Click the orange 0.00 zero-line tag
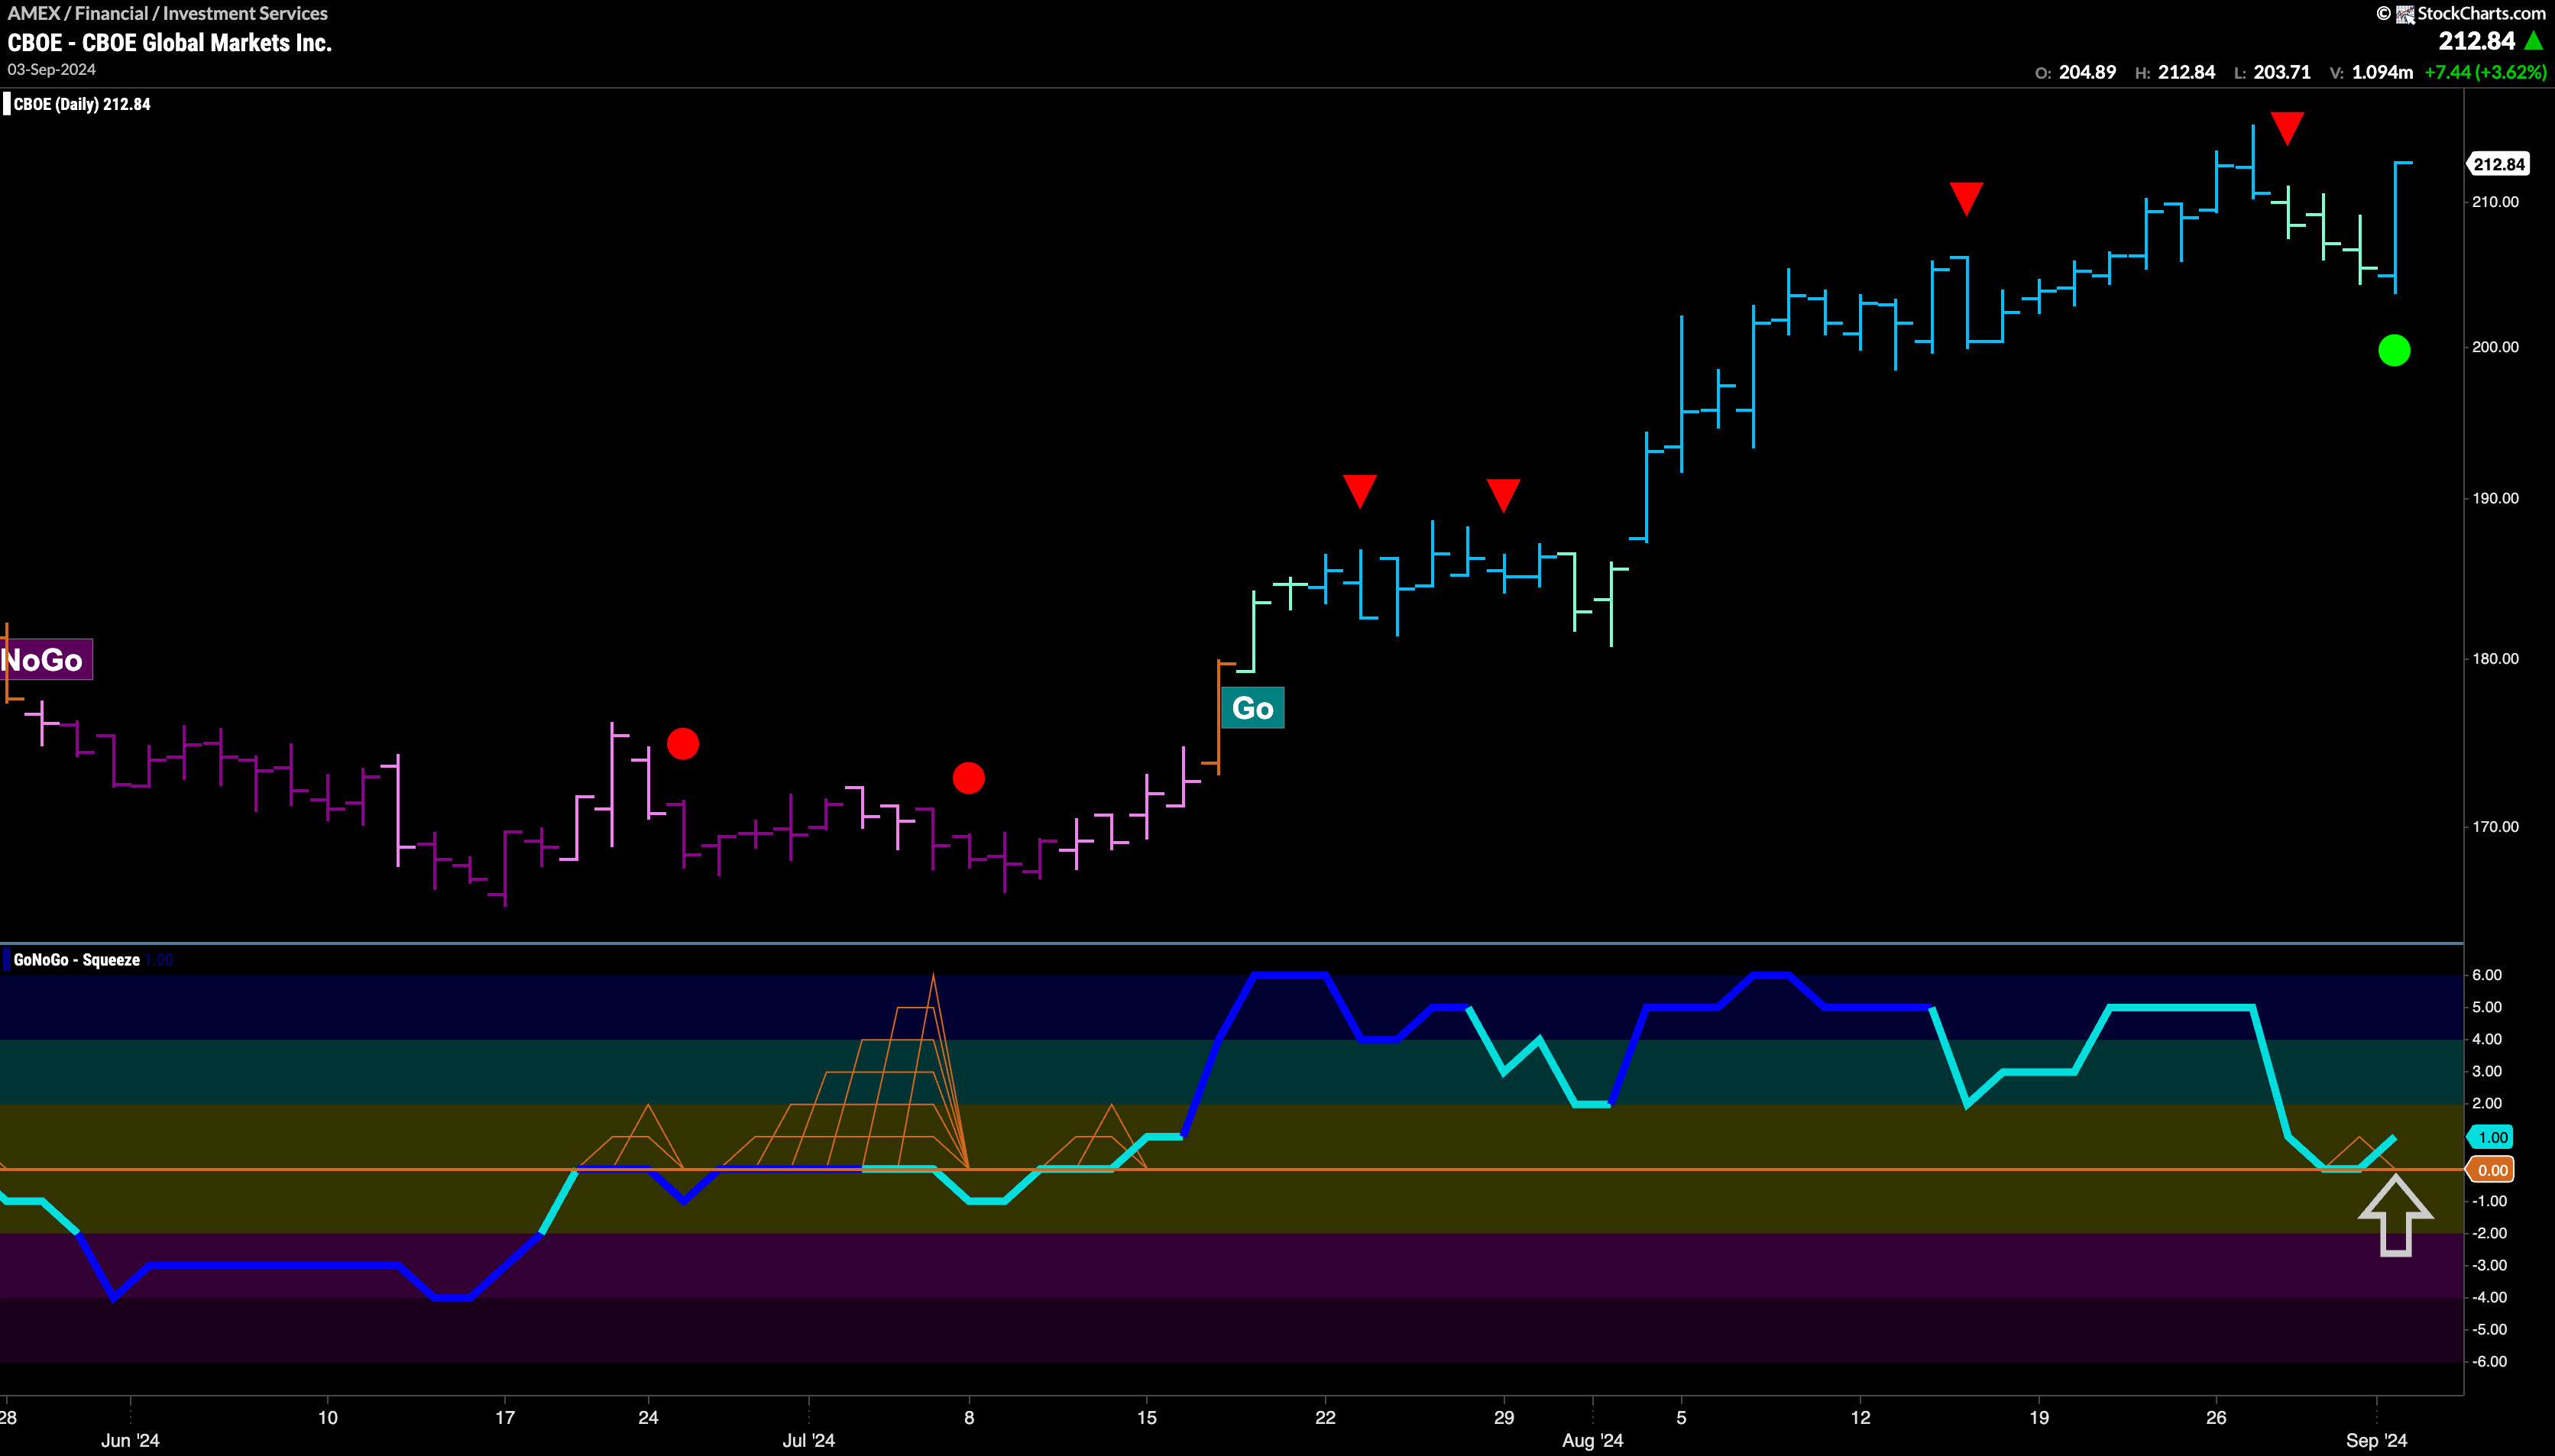2555x1456 pixels. click(x=2491, y=1170)
